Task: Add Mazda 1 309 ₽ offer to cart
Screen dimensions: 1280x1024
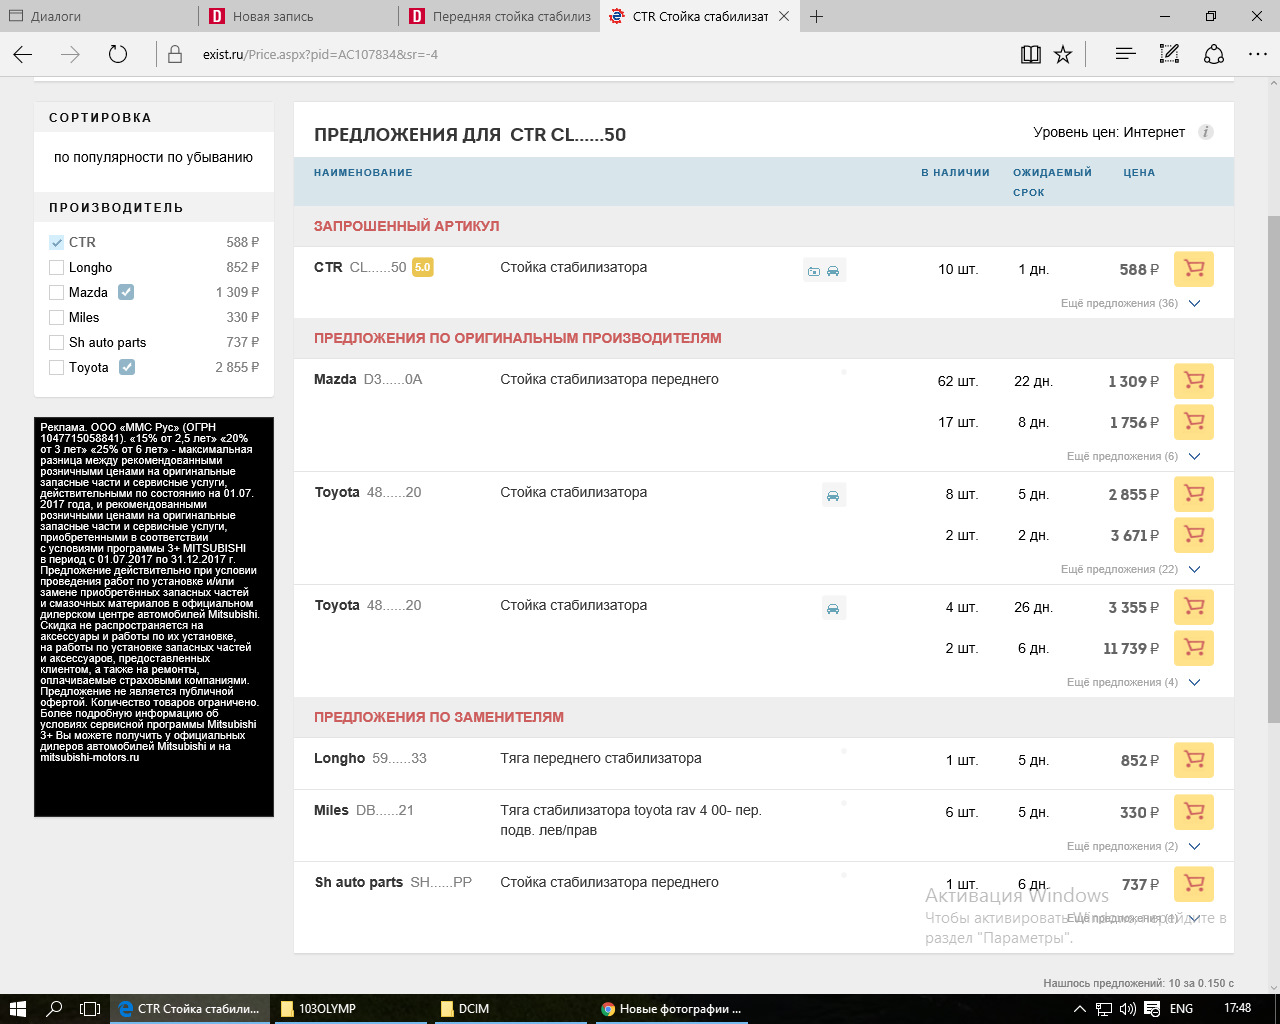Action: click(1193, 381)
